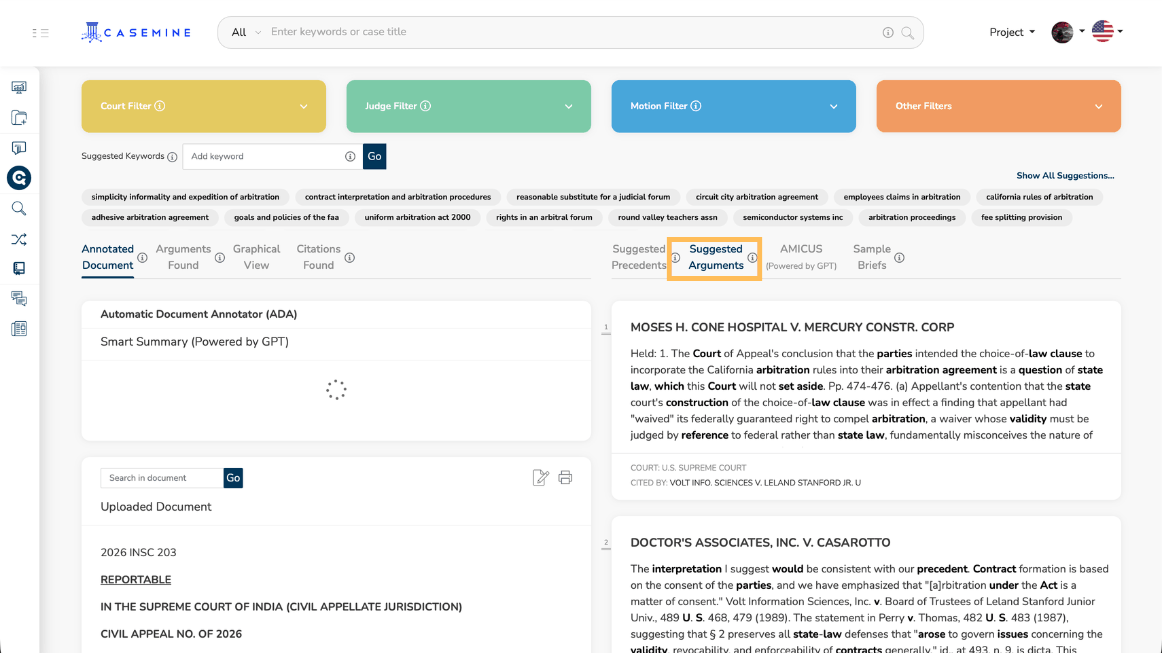Print the uploaded document via printer icon
1162x653 pixels.
[x=565, y=478]
